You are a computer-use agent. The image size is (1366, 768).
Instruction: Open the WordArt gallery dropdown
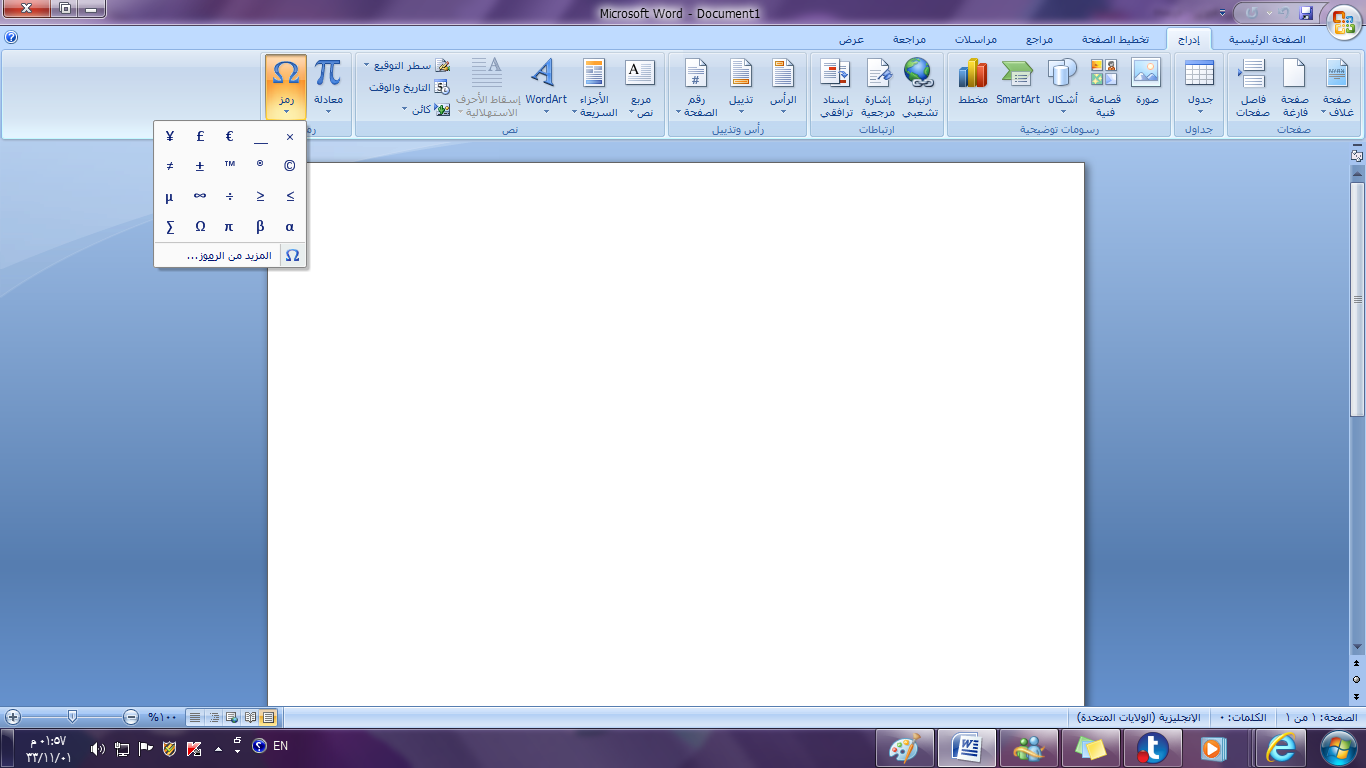tap(546, 87)
